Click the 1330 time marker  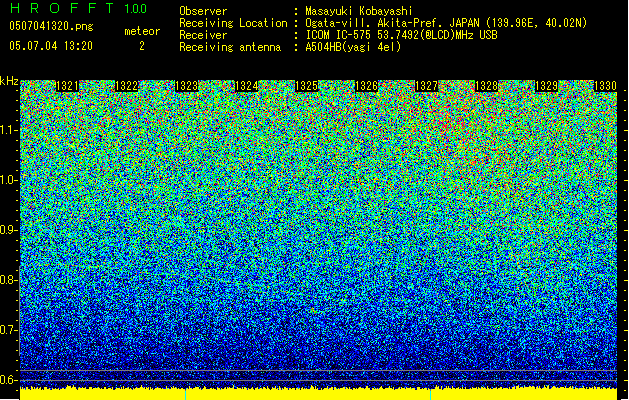pyautogui.click(x=605, y=86)
